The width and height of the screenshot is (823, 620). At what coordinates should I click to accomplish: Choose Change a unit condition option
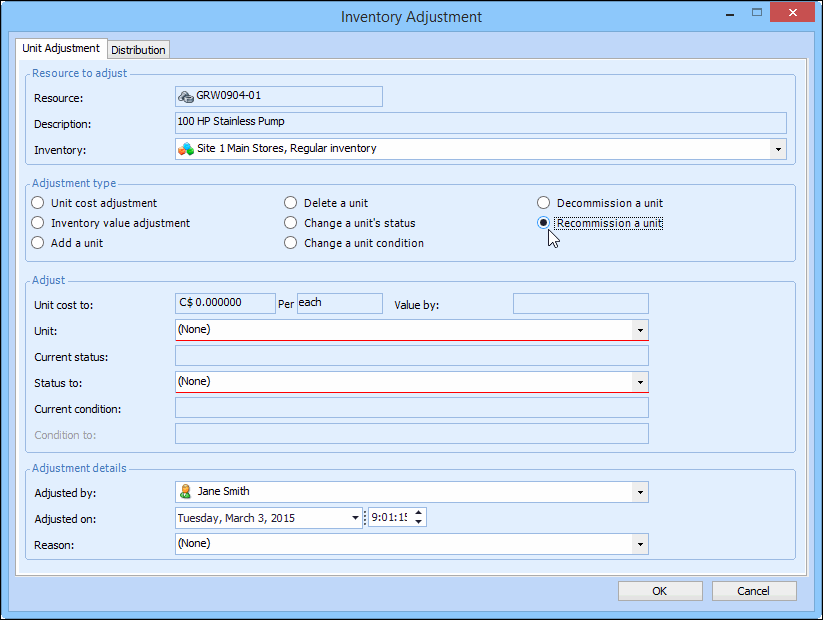click(291, 243)
